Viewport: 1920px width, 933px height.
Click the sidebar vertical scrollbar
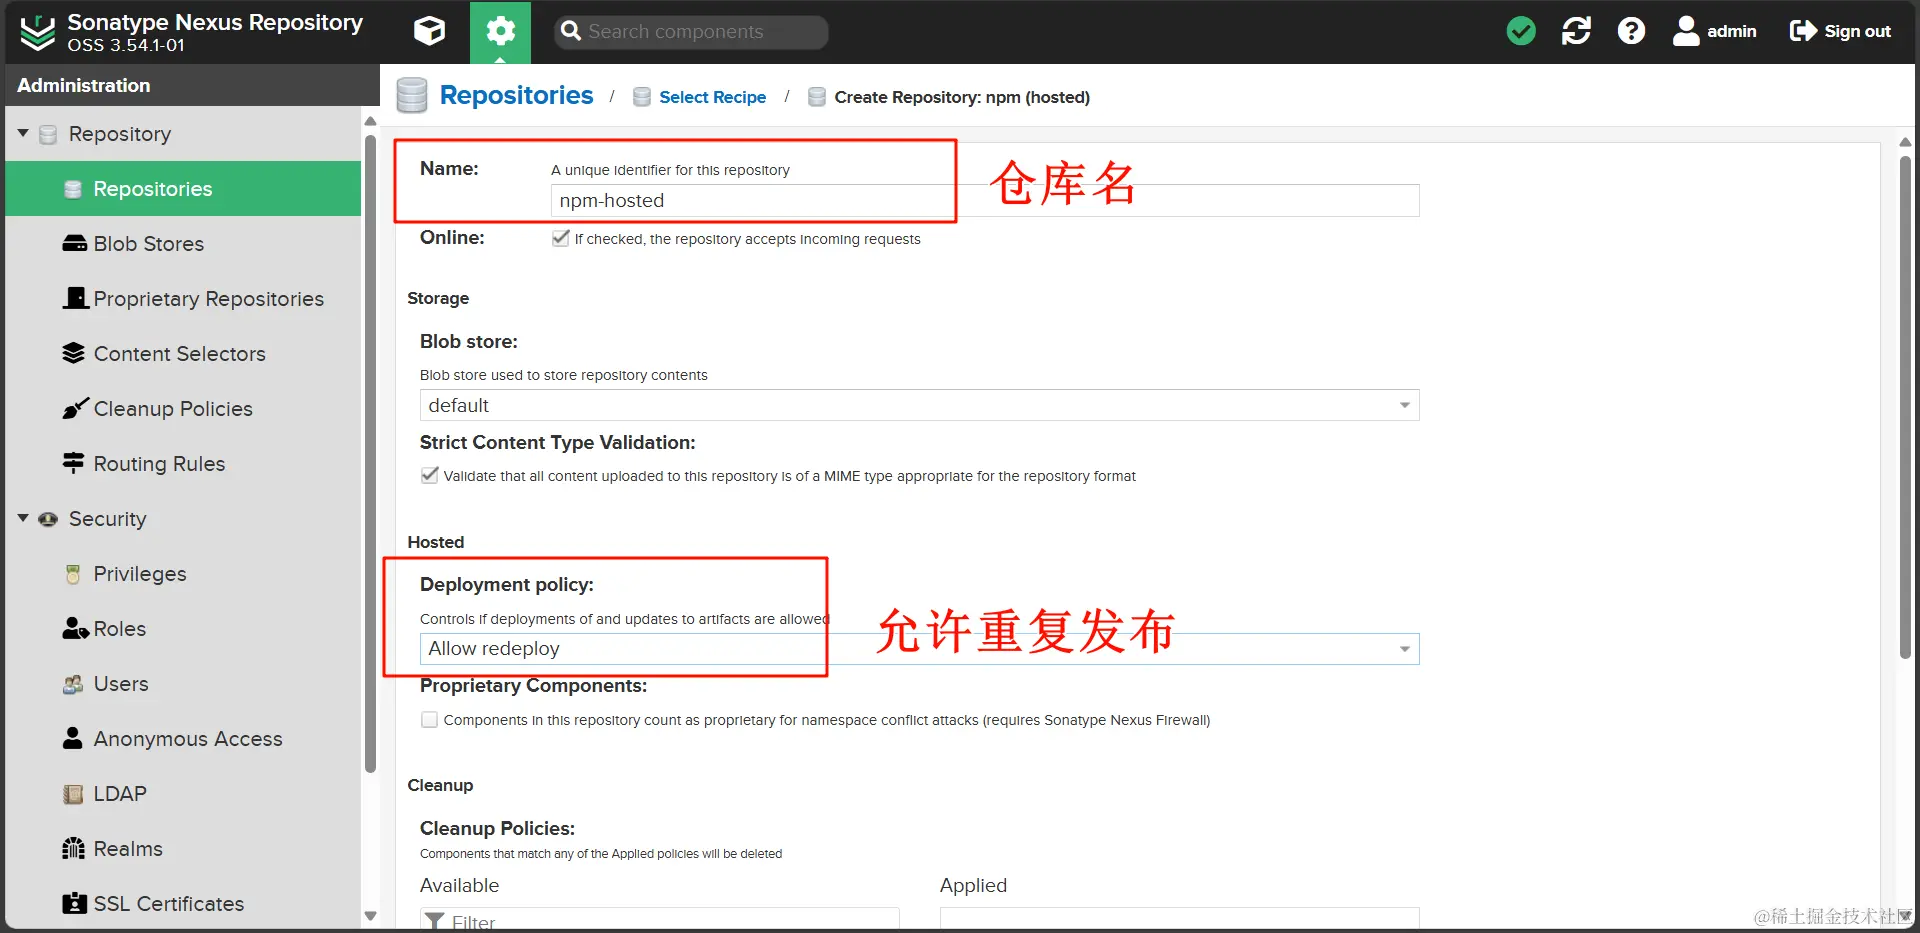click(x=370, y=455)
